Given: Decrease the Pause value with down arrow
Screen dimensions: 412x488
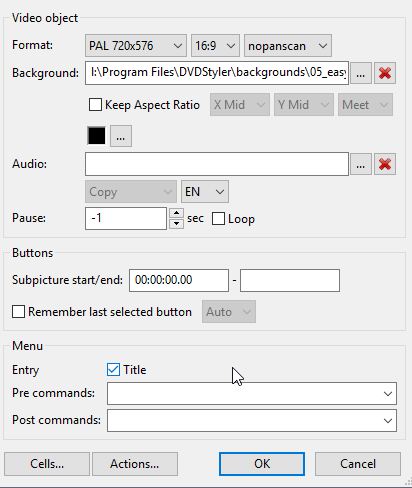Looking at the screenshot, I should coord(176,224).
